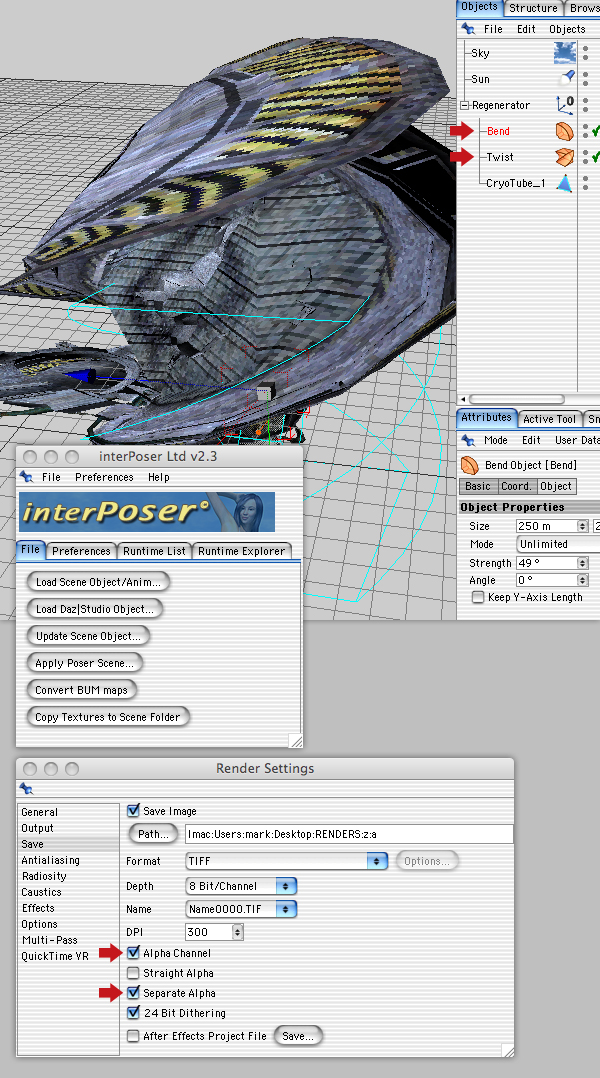Uncheck the Save Image checkbox
600x1078 pixels.
click(133, 811)
